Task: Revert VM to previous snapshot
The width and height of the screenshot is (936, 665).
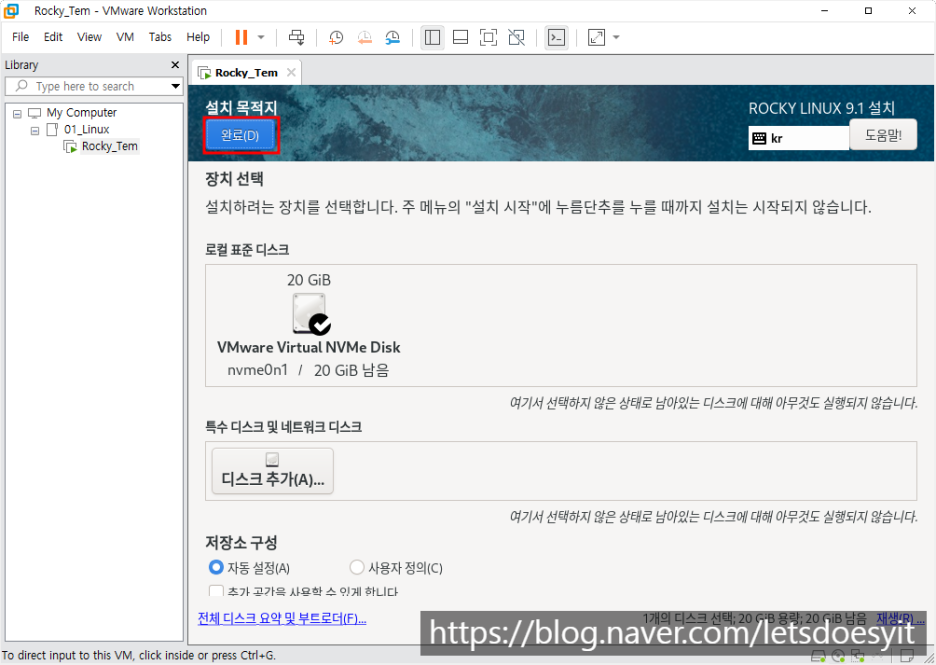Action: (364, 38)
